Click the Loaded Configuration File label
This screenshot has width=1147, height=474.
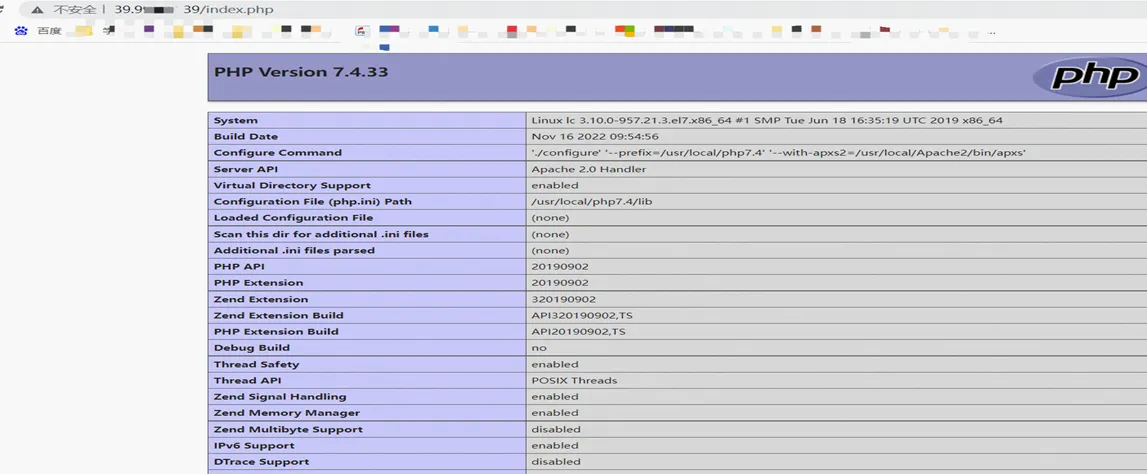click(293, 218)
